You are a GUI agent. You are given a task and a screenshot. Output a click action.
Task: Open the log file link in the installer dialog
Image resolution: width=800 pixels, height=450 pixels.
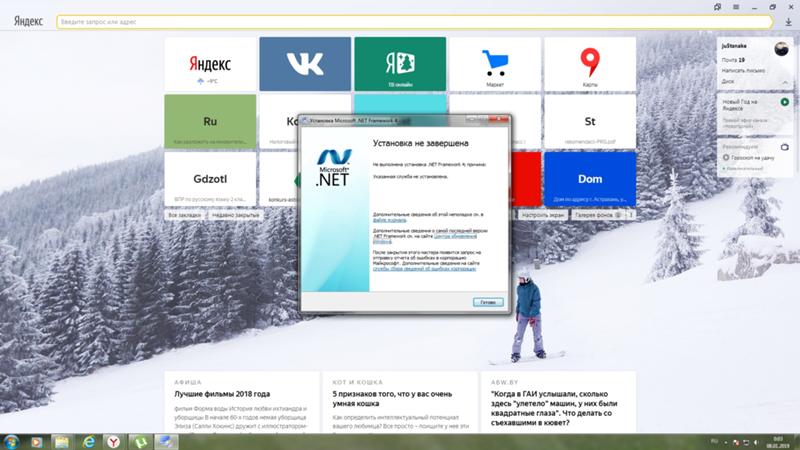390,220
